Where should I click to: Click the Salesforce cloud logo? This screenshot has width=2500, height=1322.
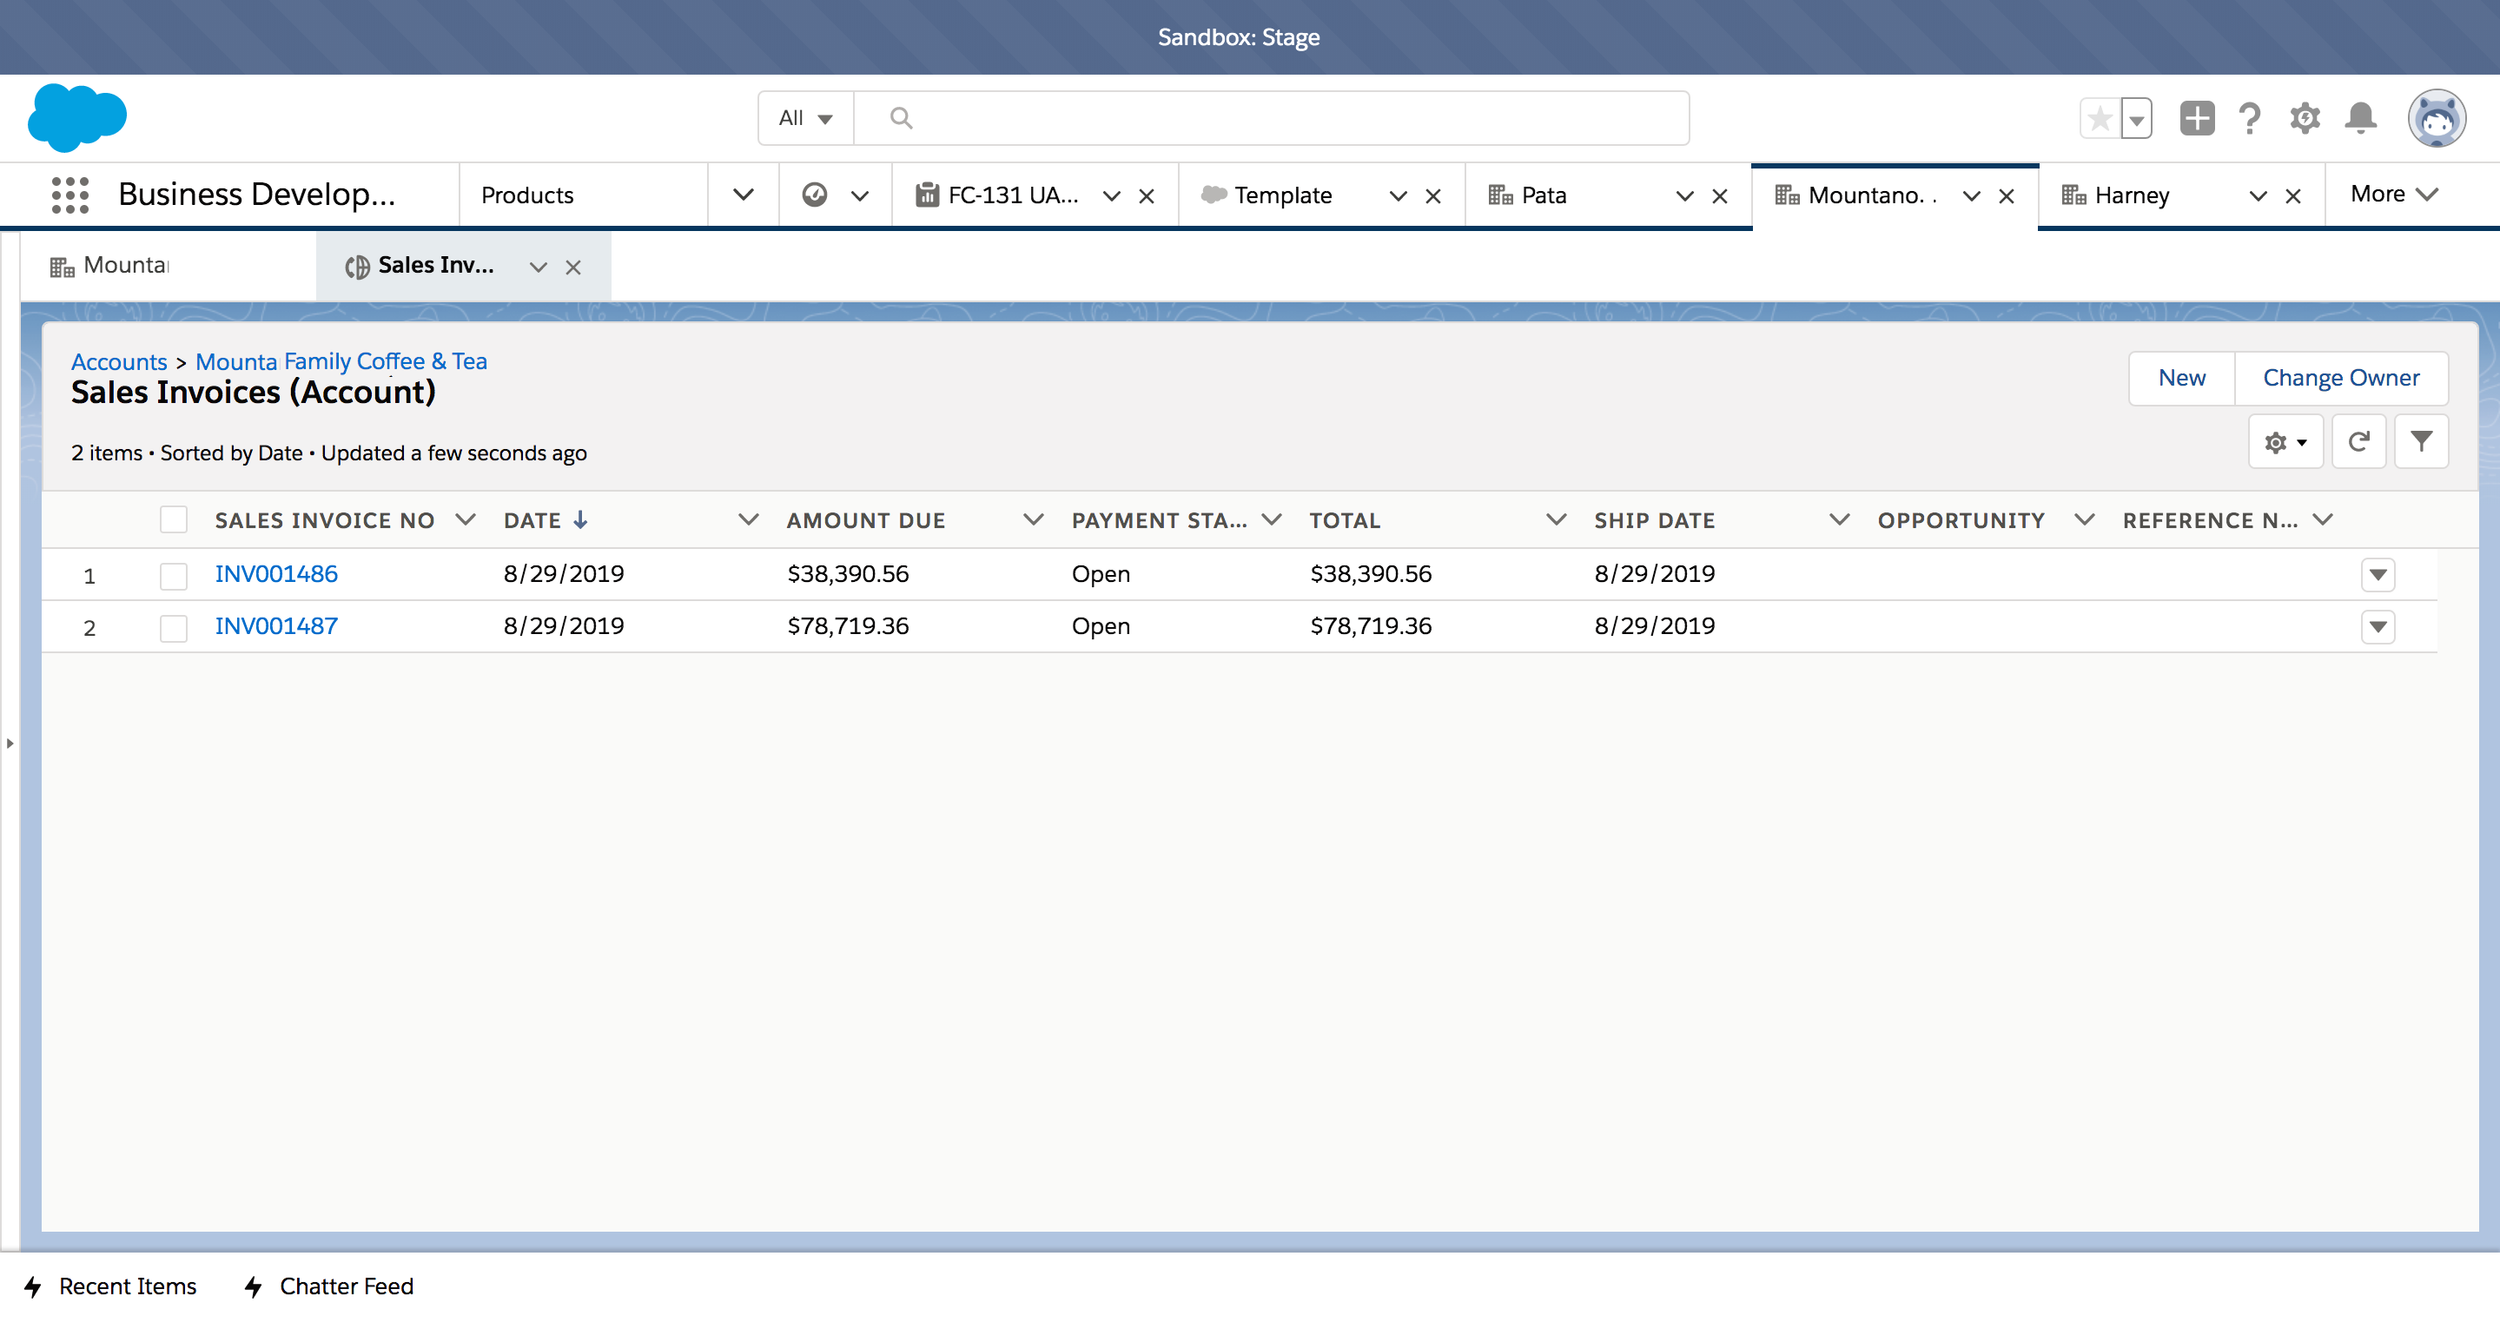pyautogui.click(x=77, y=118)
